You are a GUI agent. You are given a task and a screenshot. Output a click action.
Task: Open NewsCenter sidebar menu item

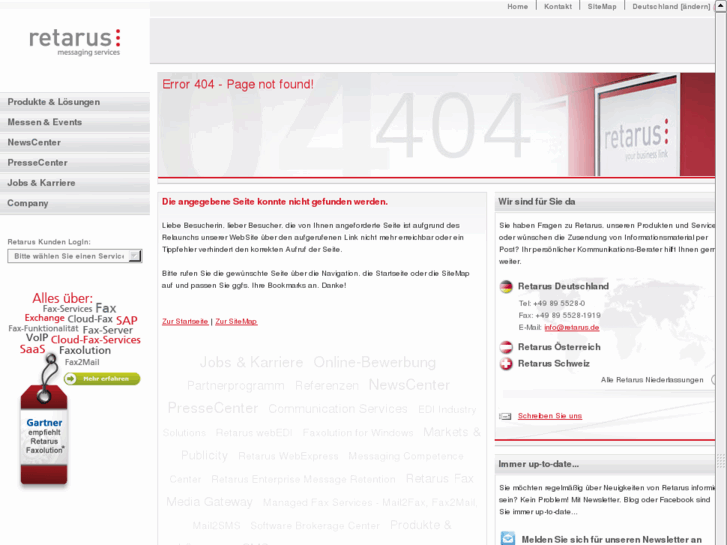pyautogui.click(x=75, y=143)
